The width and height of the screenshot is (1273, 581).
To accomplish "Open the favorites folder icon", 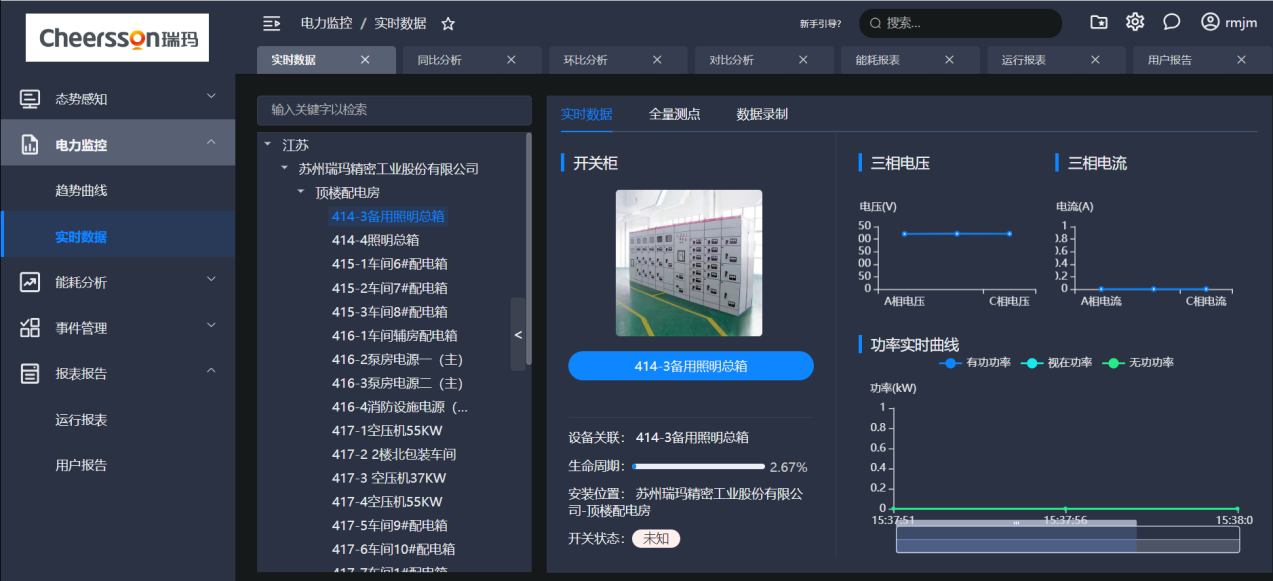I will pos(1098,21).
